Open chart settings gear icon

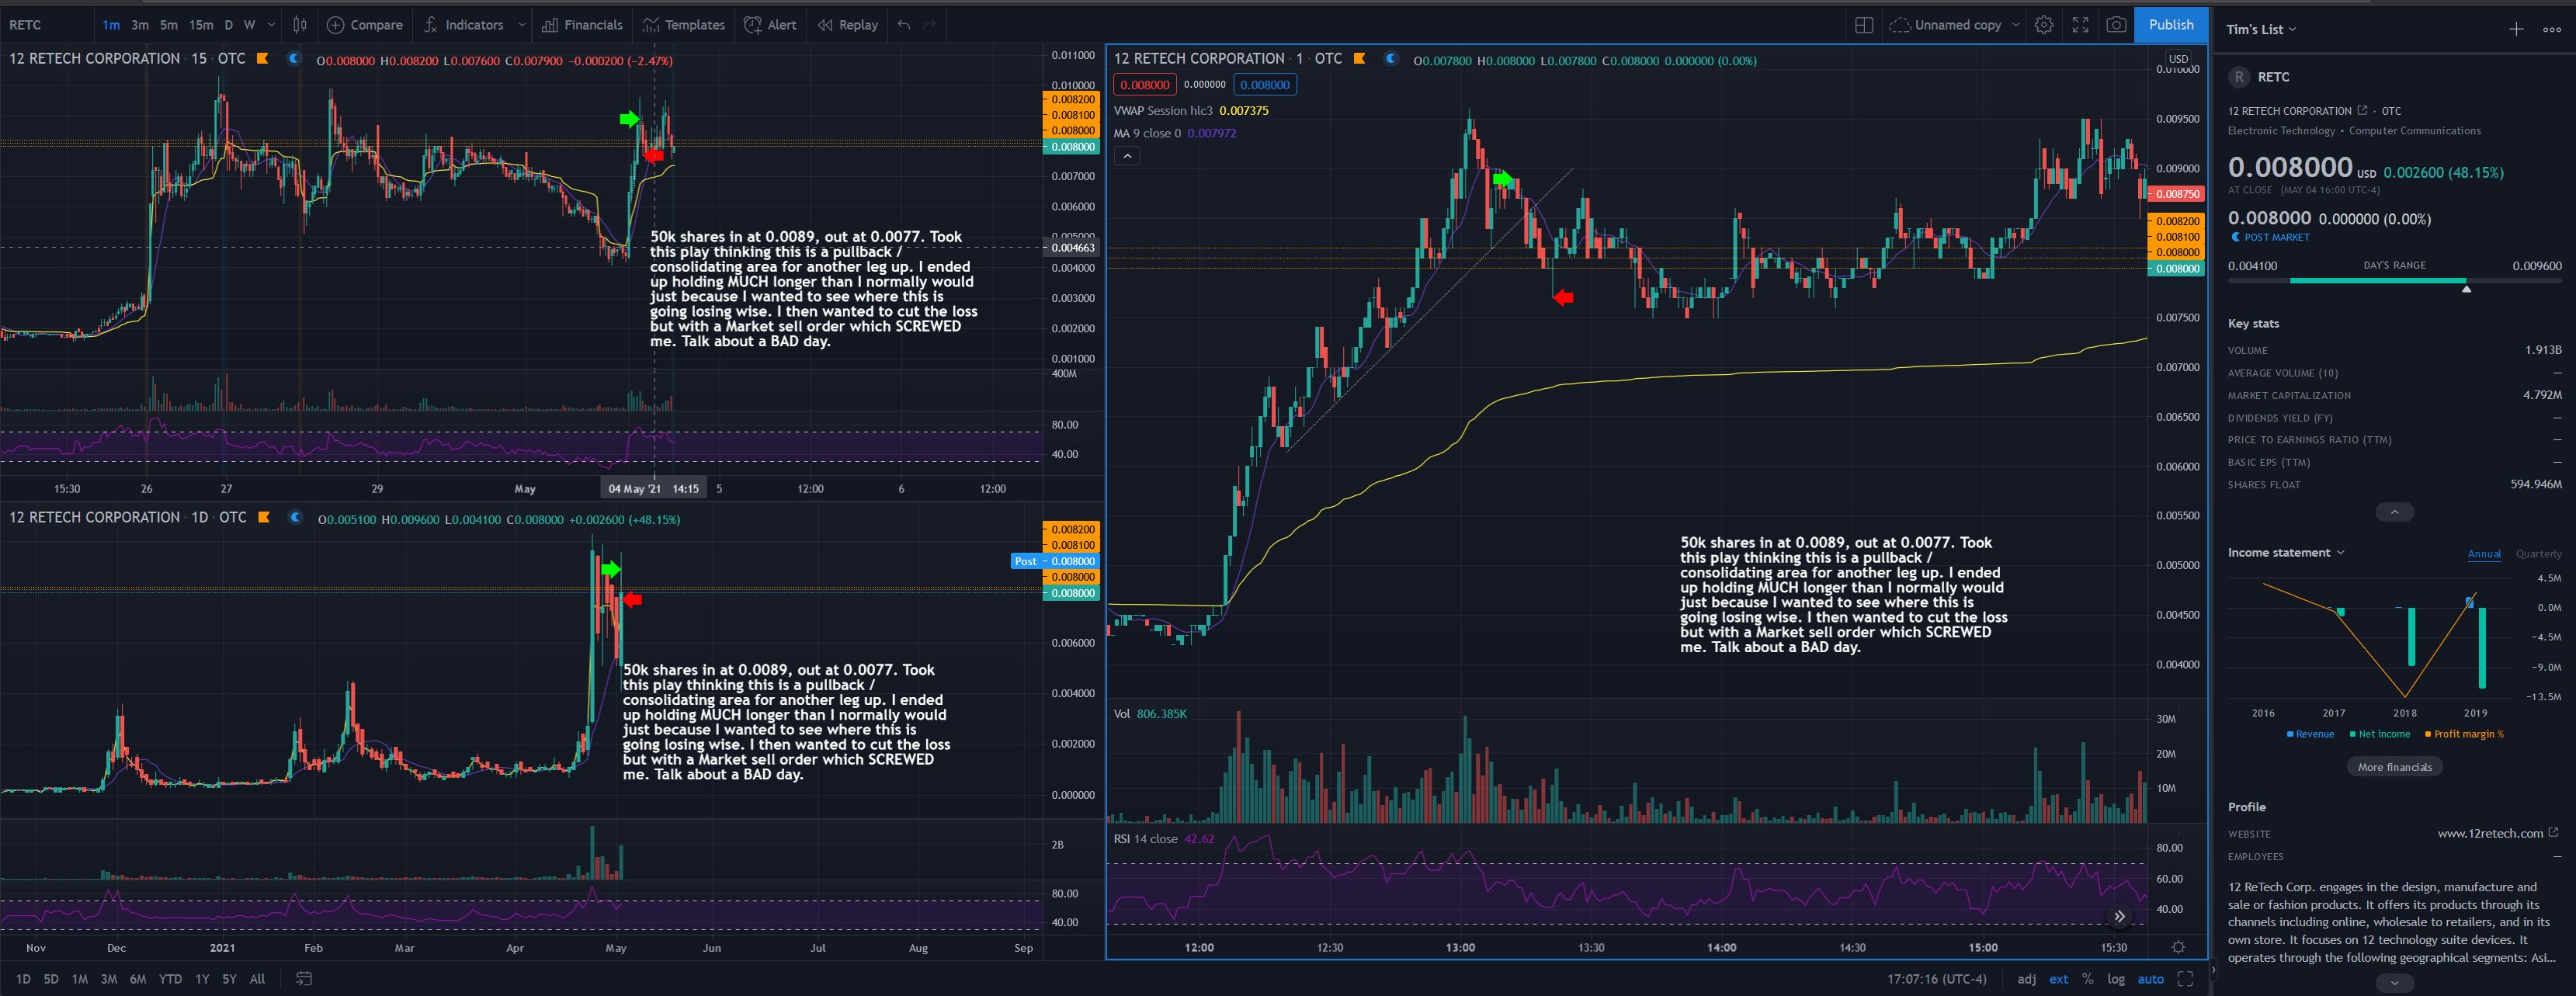point(2044,25)
